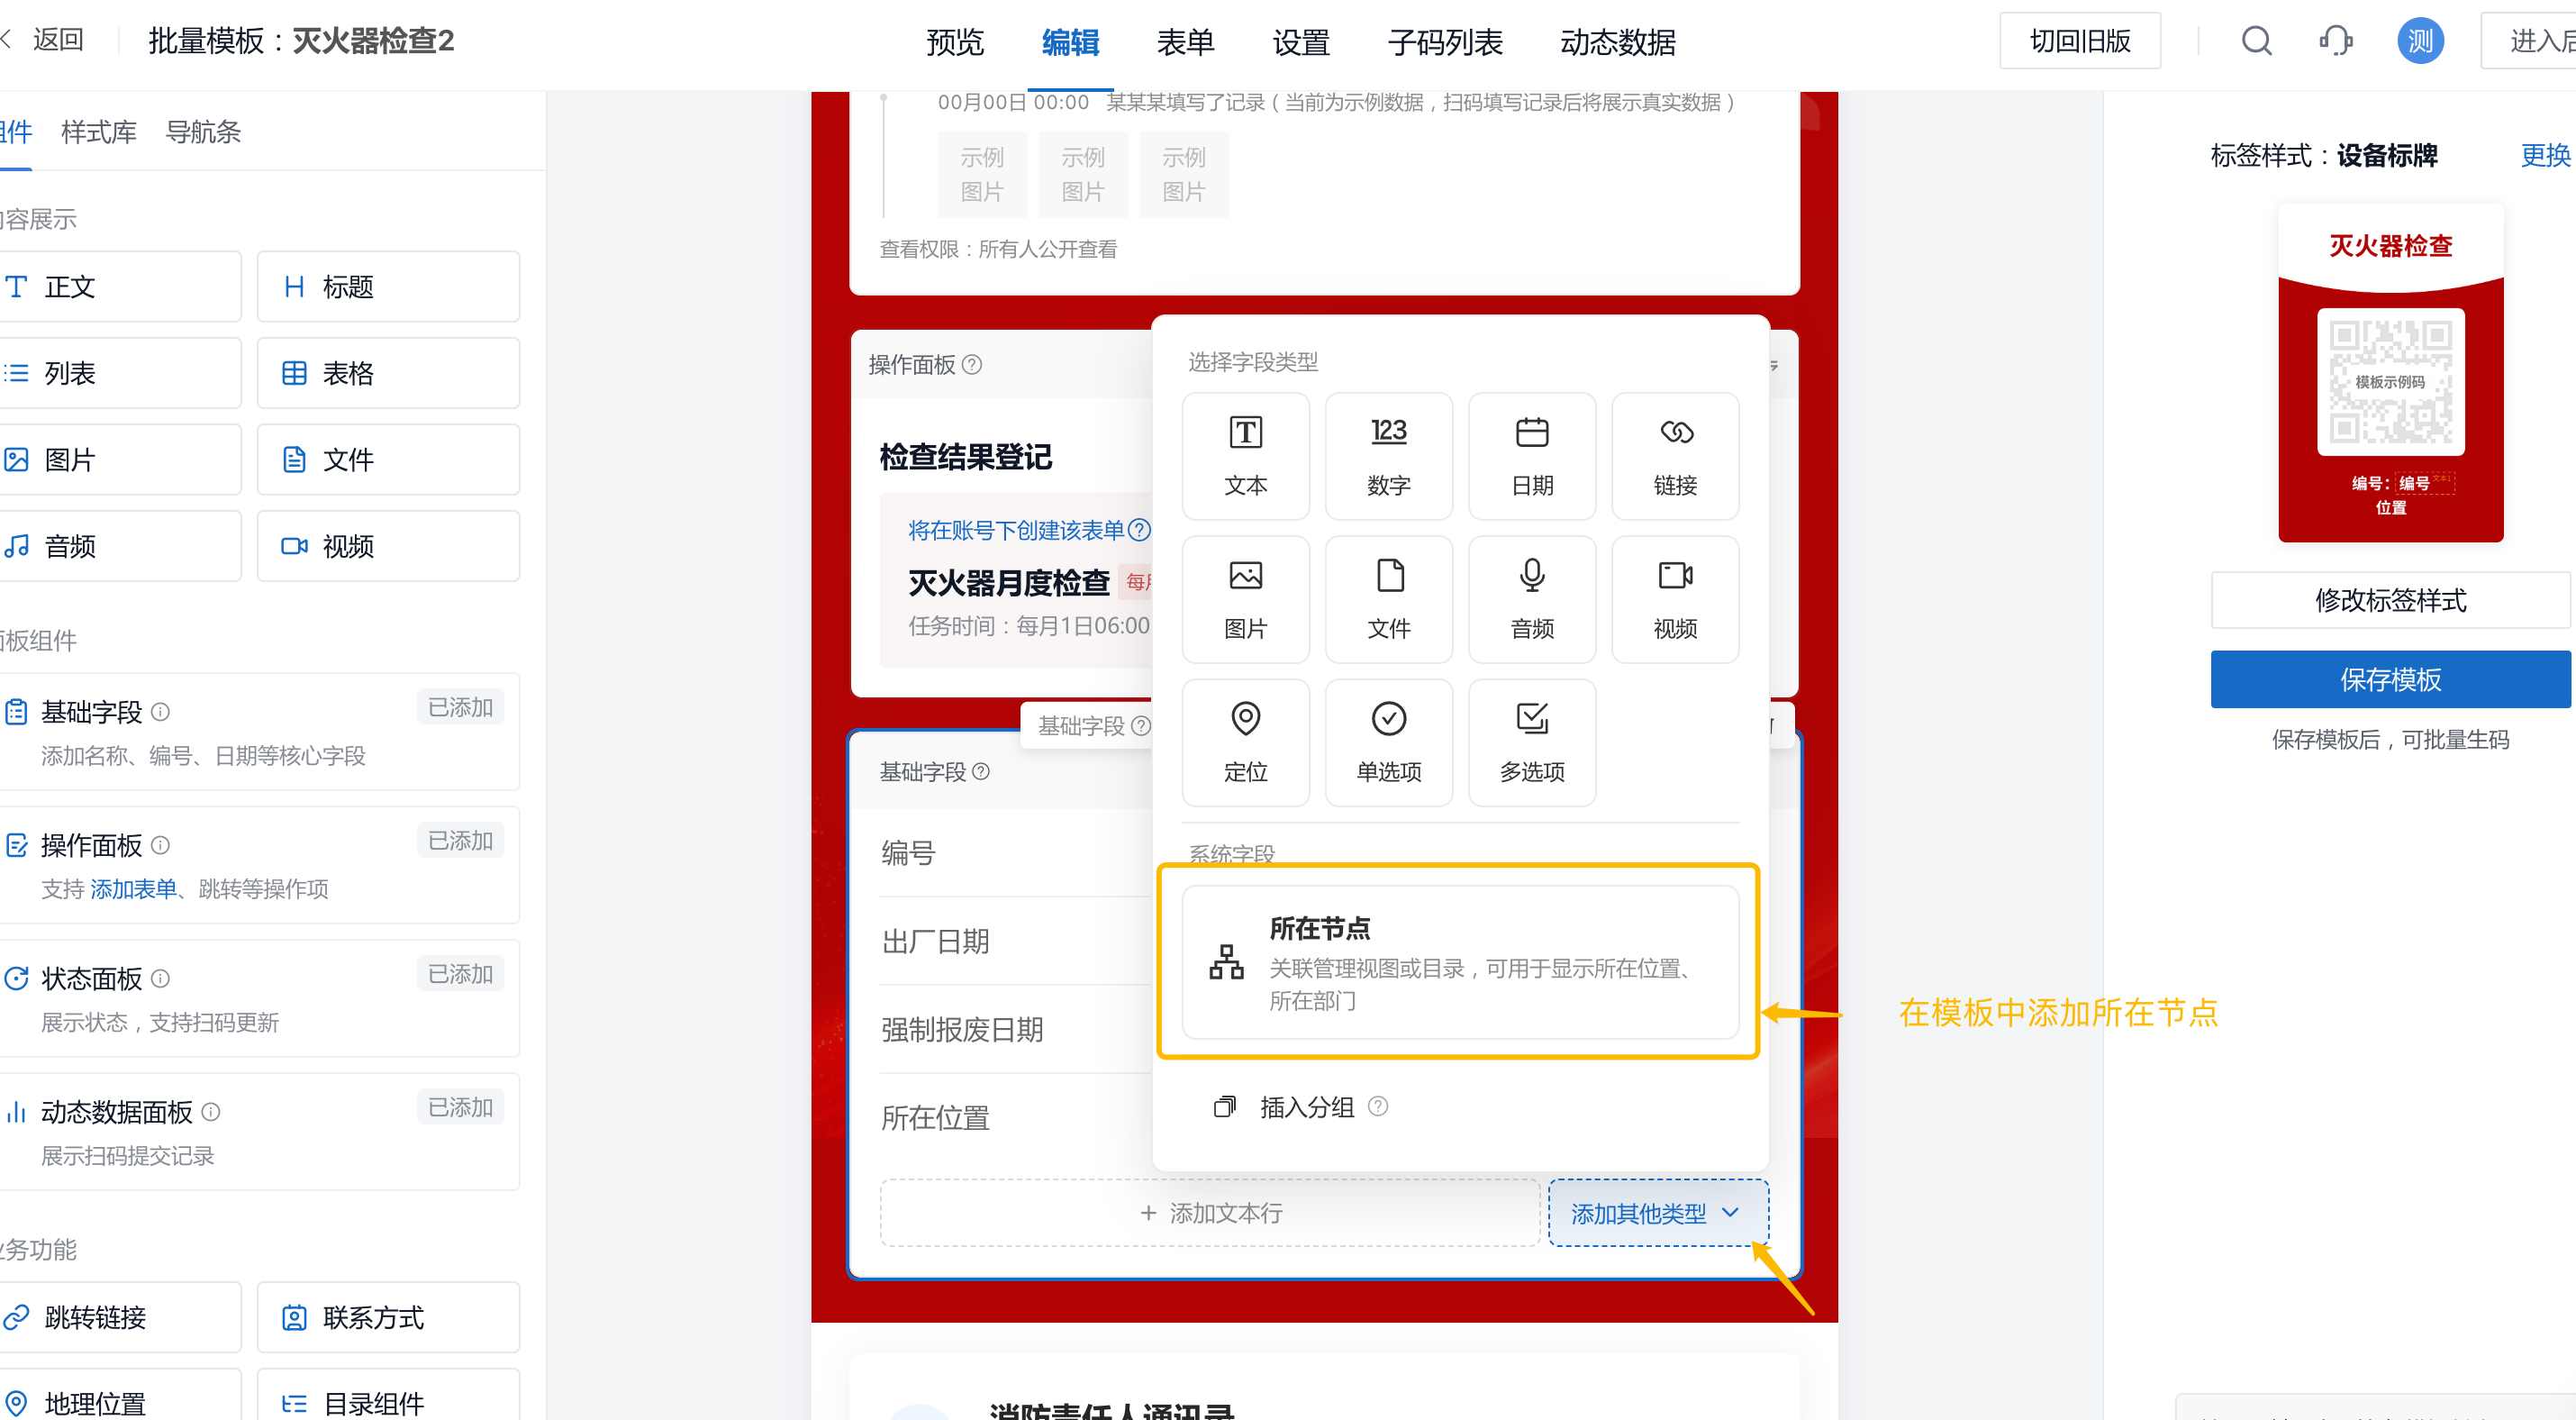Add a 文件 file component from sidebar
The width and height of the screenshot is (2576, 1420).
click(388, 460)
